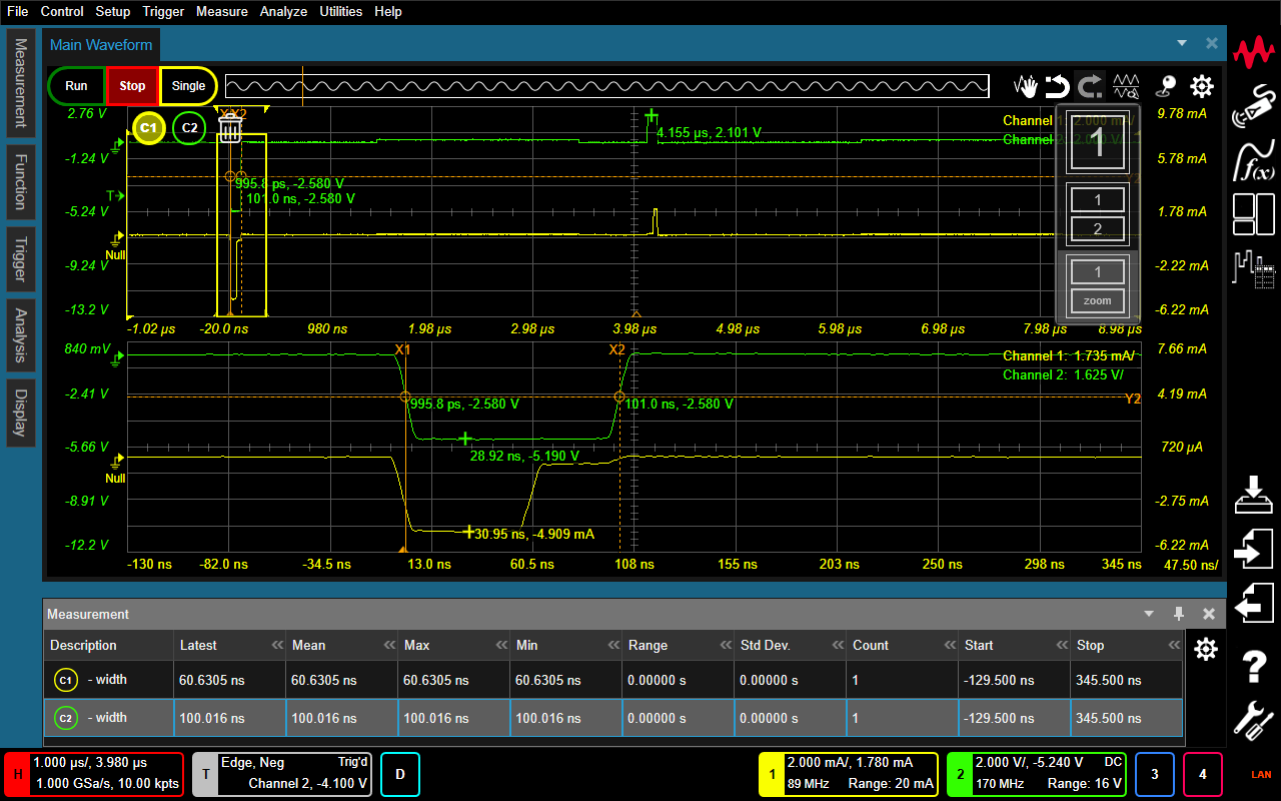Click the trash icon on waveform
Screen dimensions: 1281x801
pyautogui.click(x=231, y=127)
